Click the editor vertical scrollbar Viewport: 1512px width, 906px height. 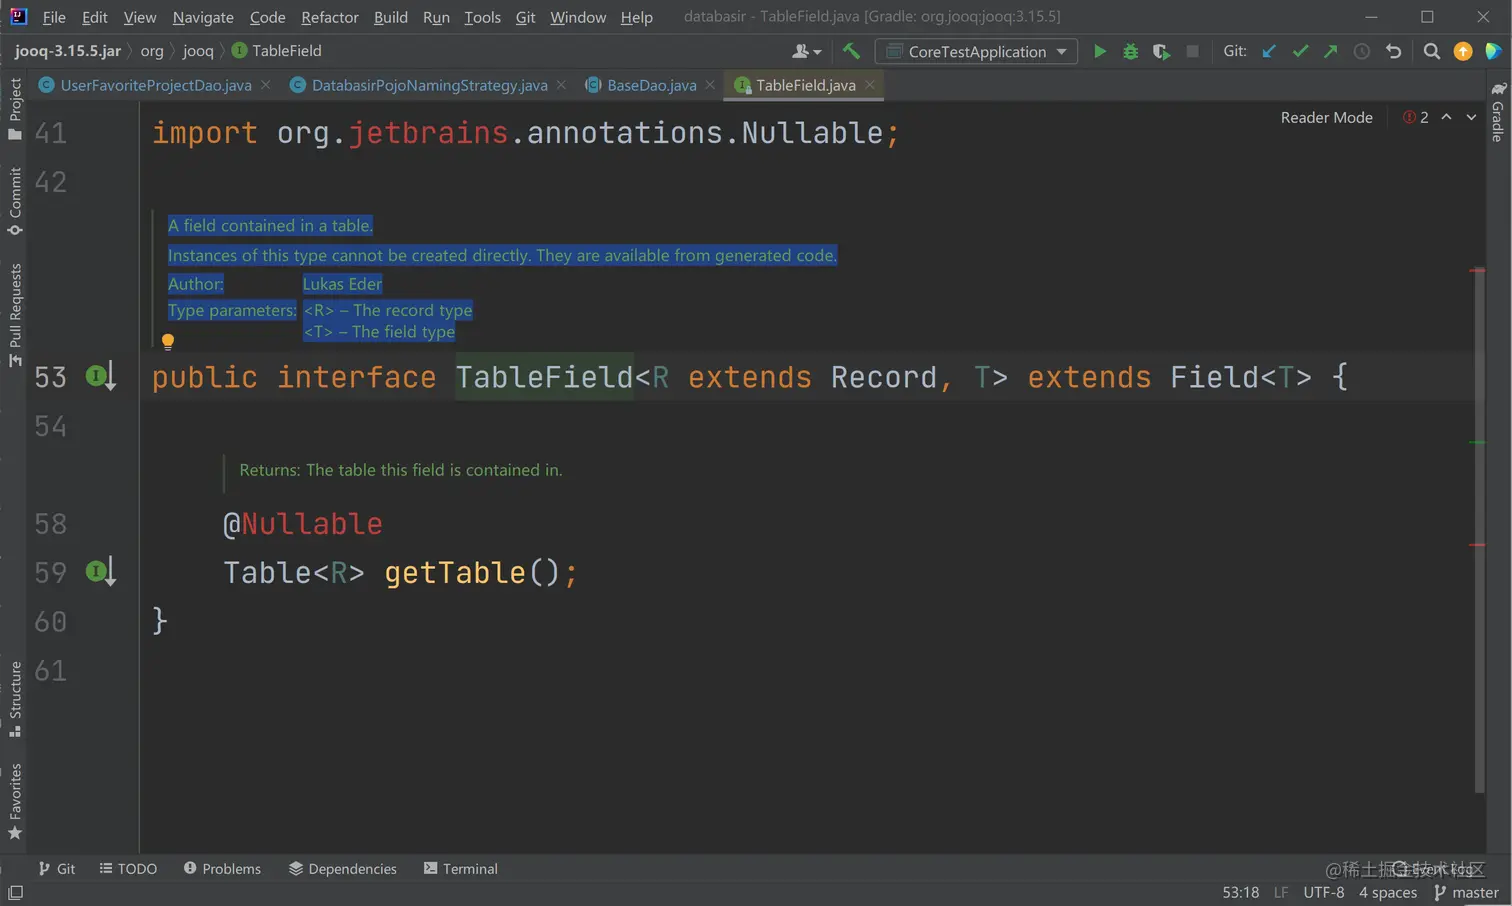[x=1478, y=528]
